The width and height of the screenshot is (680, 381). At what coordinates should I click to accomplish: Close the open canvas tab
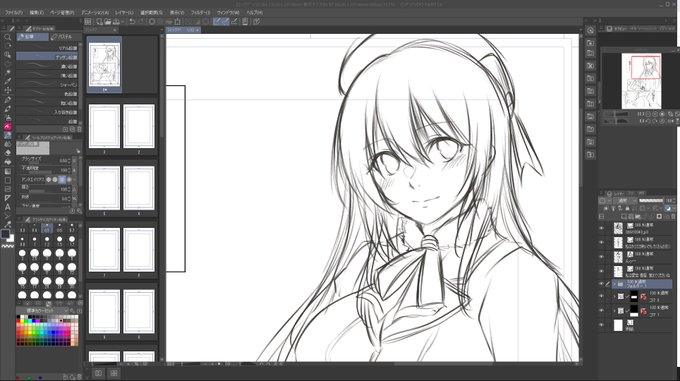pos(197,30)
